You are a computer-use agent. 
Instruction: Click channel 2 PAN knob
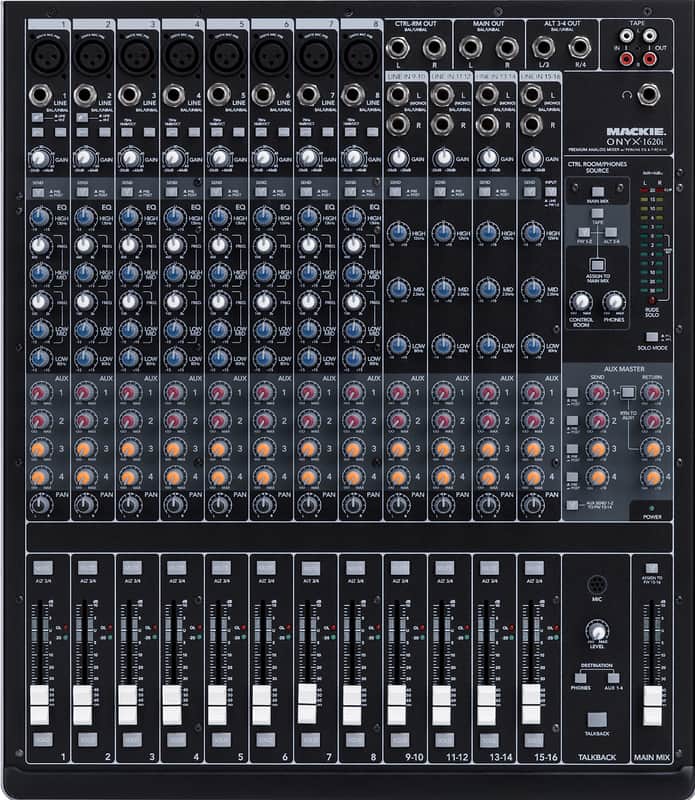pyautogui.click(x=85, y=505)
